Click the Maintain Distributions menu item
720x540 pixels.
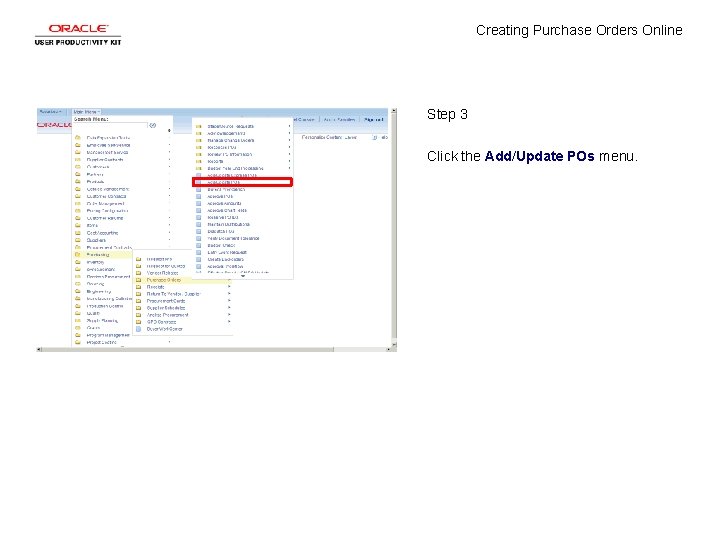(x=228, y=224)
